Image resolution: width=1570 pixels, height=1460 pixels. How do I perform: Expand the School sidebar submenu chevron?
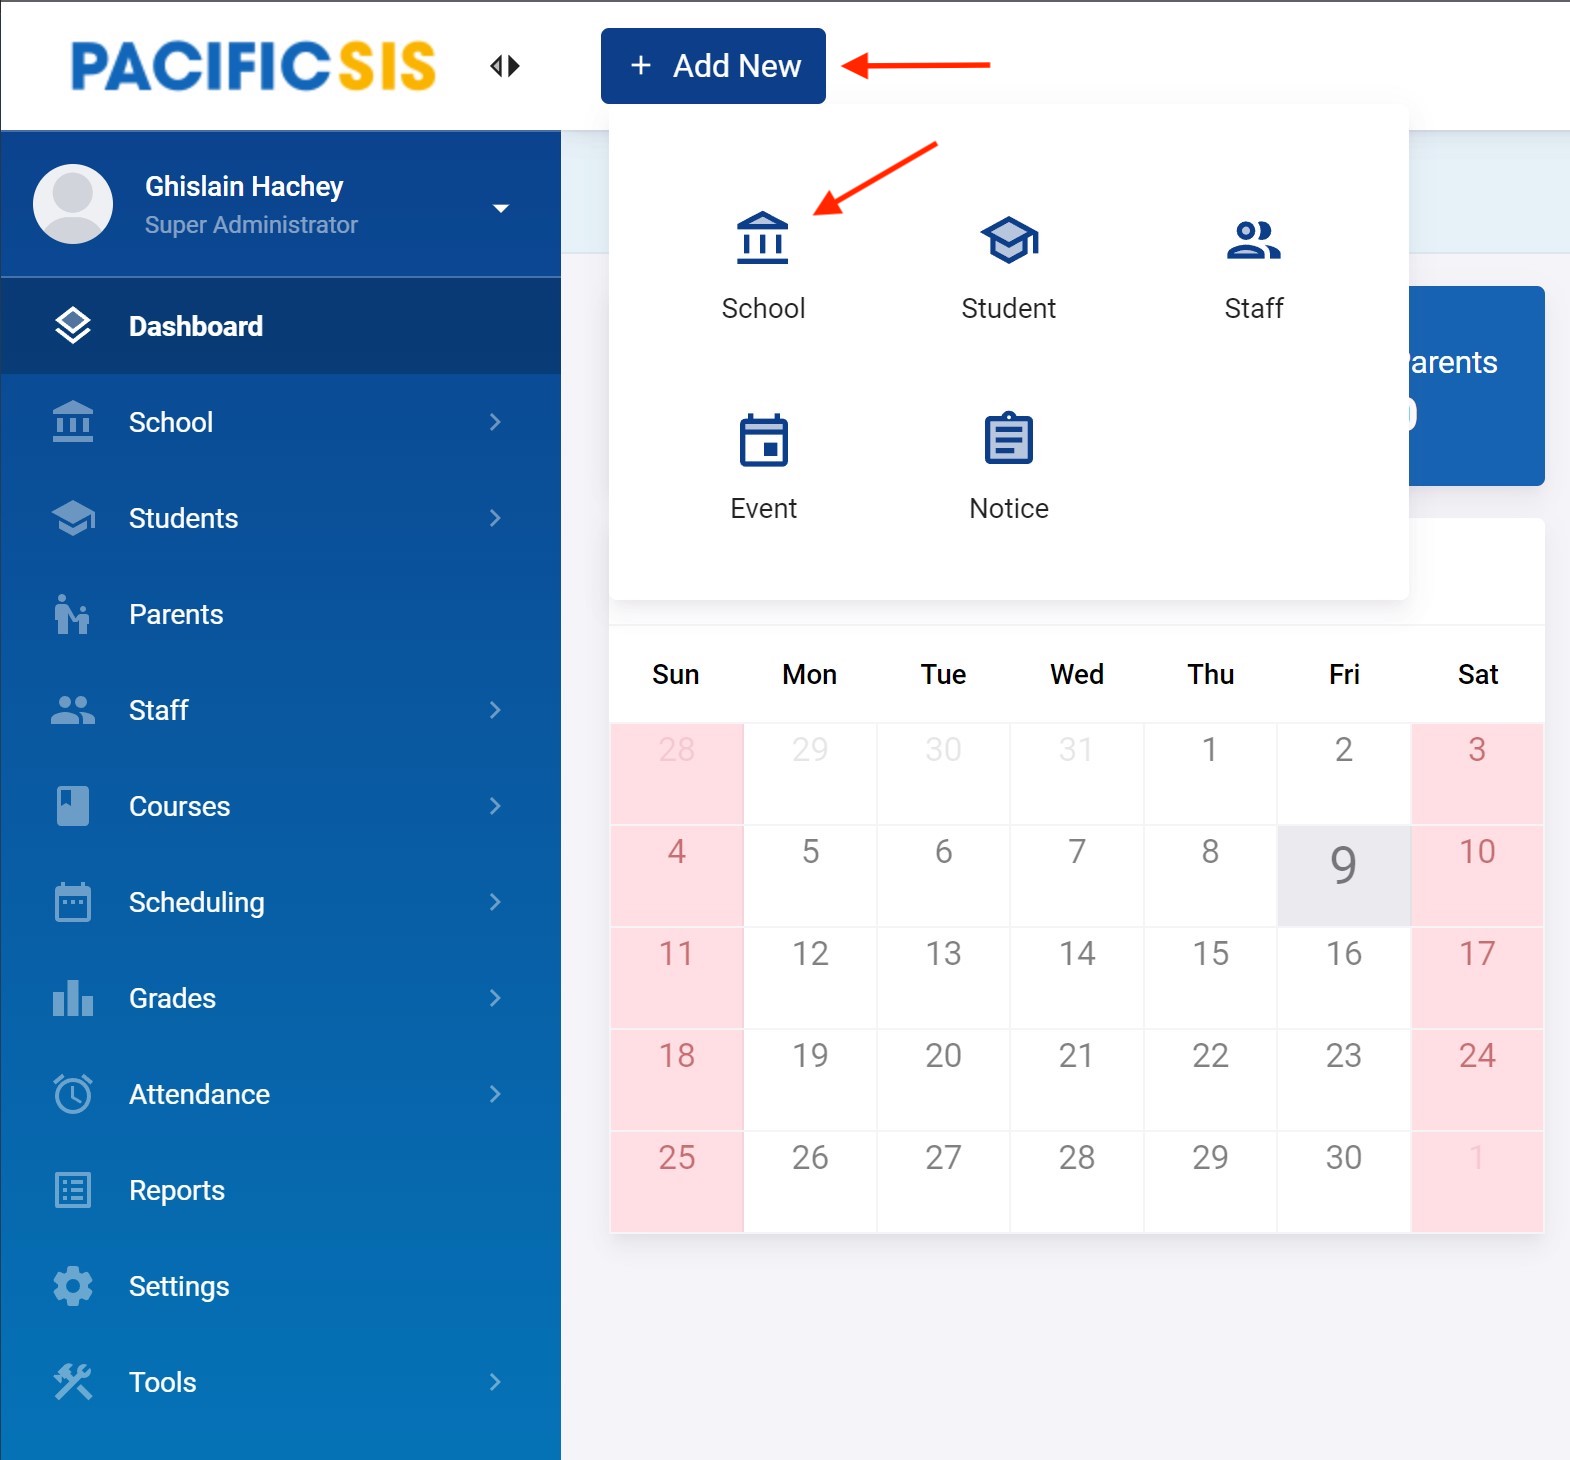coord(495,422)
